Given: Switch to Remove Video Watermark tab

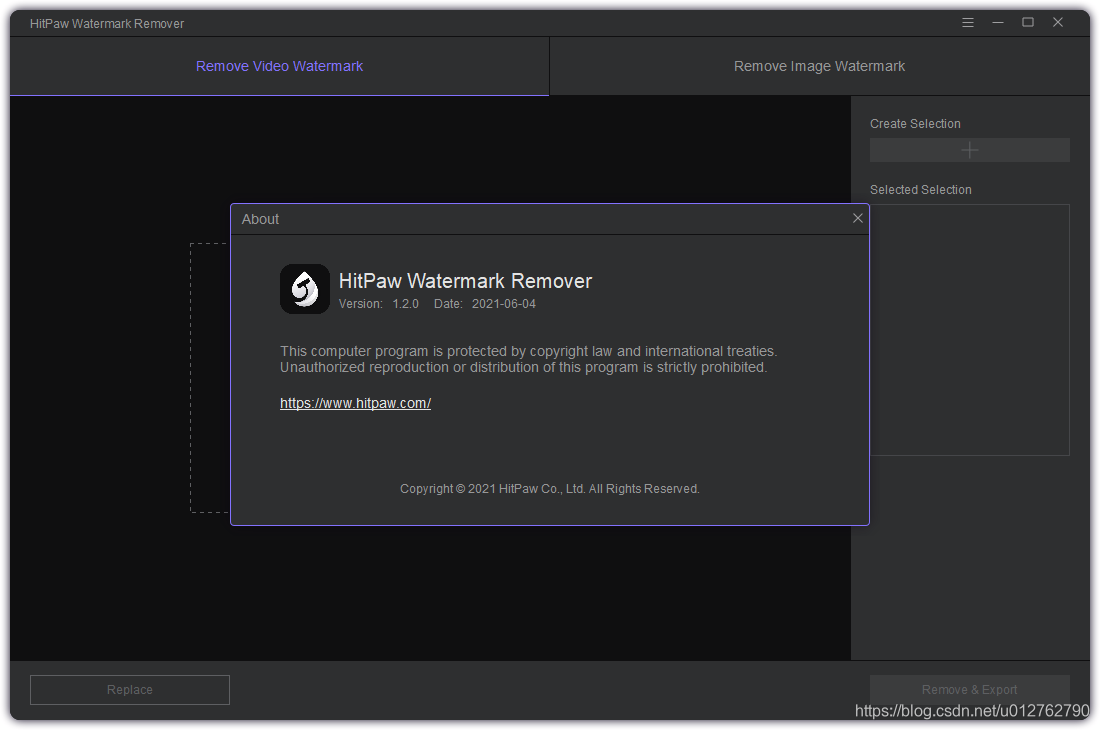Looking at the screenshot, I should click(x=279, y=66).
